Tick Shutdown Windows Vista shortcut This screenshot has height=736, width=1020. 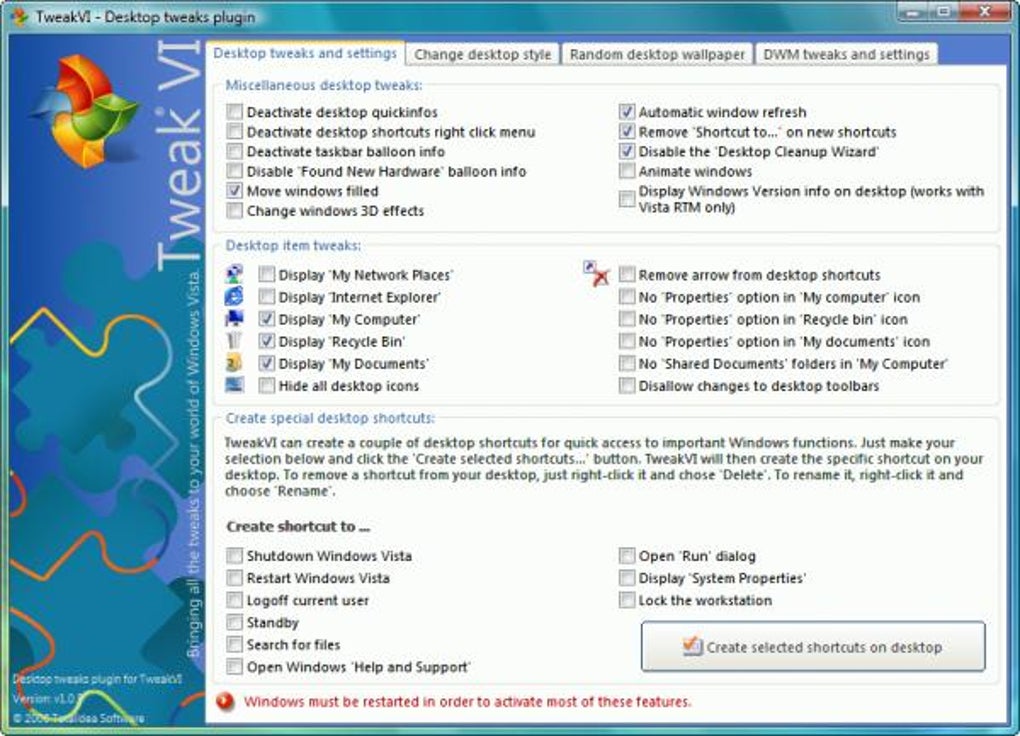(x=235, y=556)
